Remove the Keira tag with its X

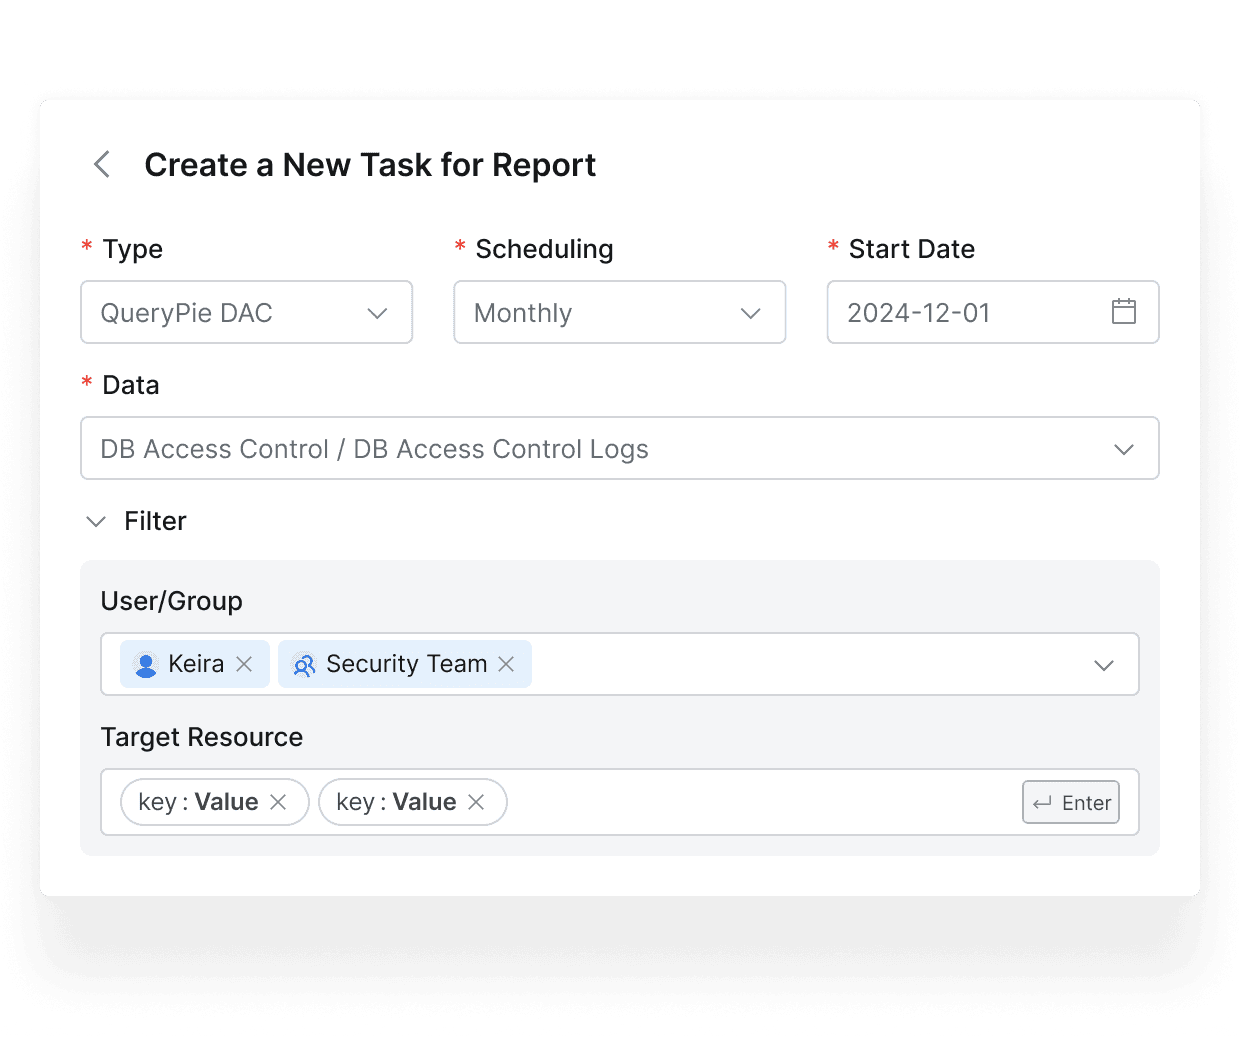click(244, 664)
